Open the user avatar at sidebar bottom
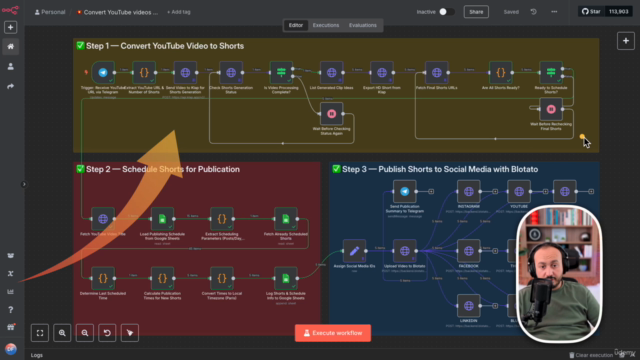The image size is (640, 360). click(11, 349)
